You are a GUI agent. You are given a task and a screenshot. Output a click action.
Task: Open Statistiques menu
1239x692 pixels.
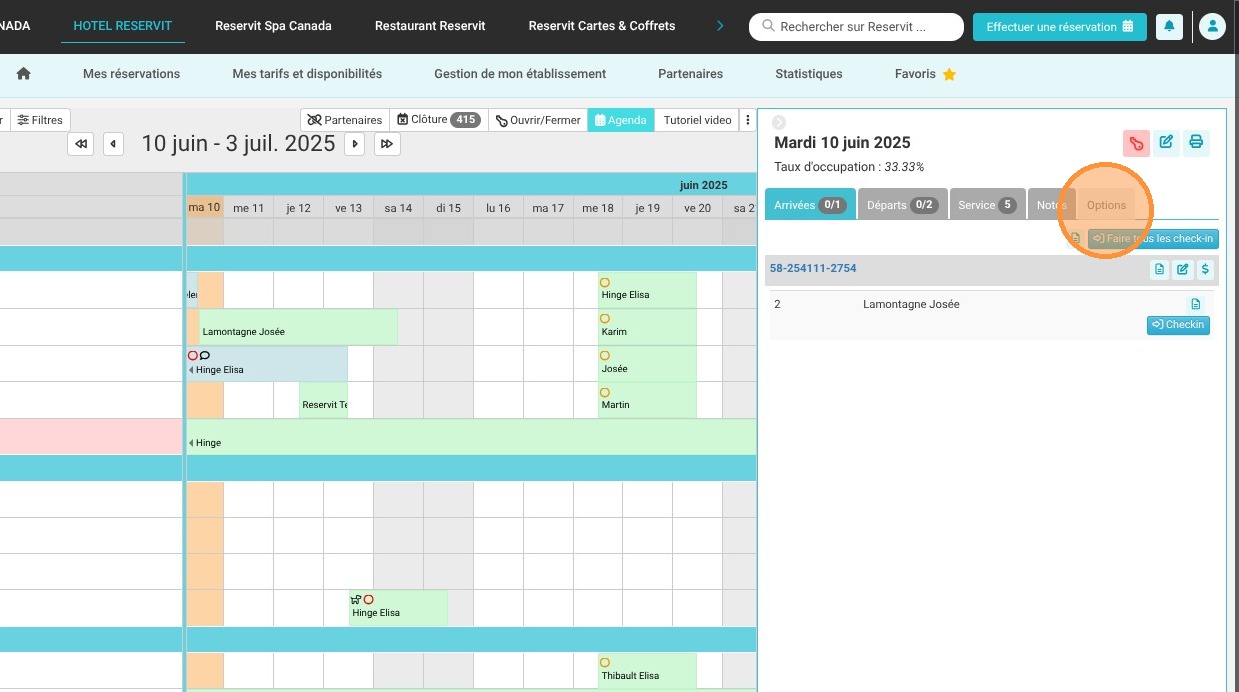pyautogui.click(x=809, y=74)
